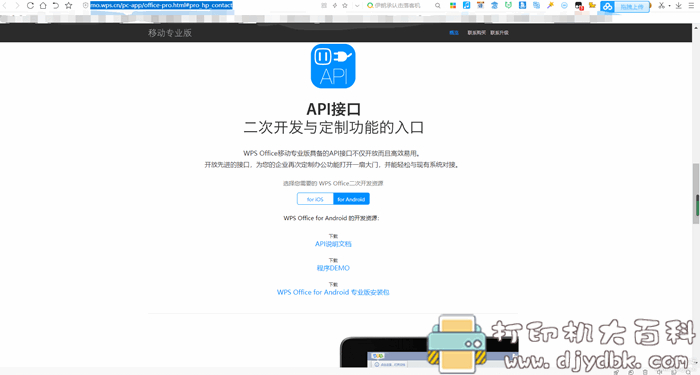Reload the page with the refresh icon

[30, 5]
